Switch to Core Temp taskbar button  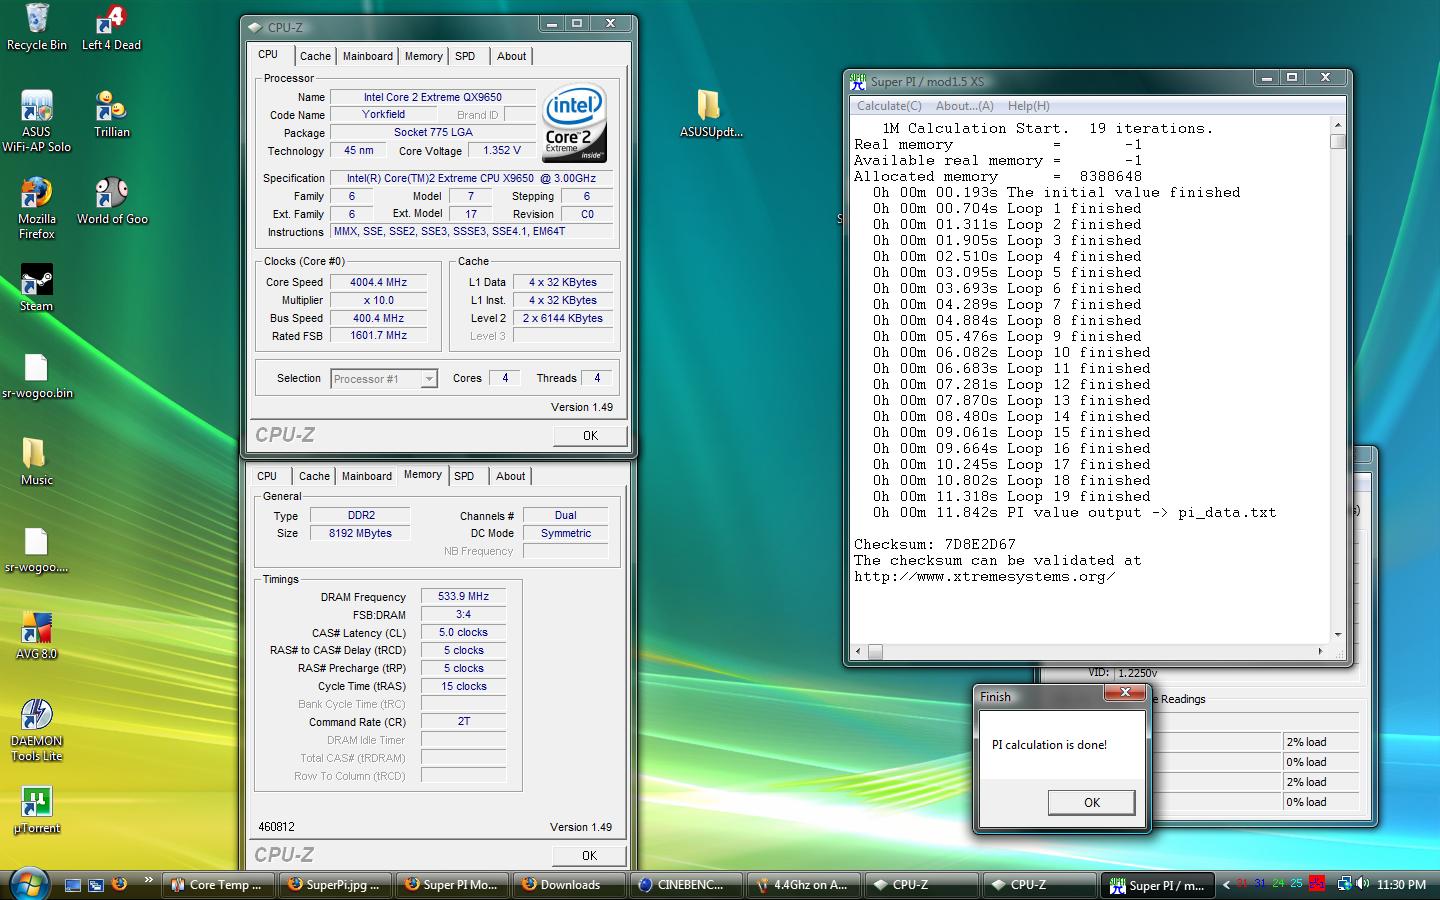(216, 885)
